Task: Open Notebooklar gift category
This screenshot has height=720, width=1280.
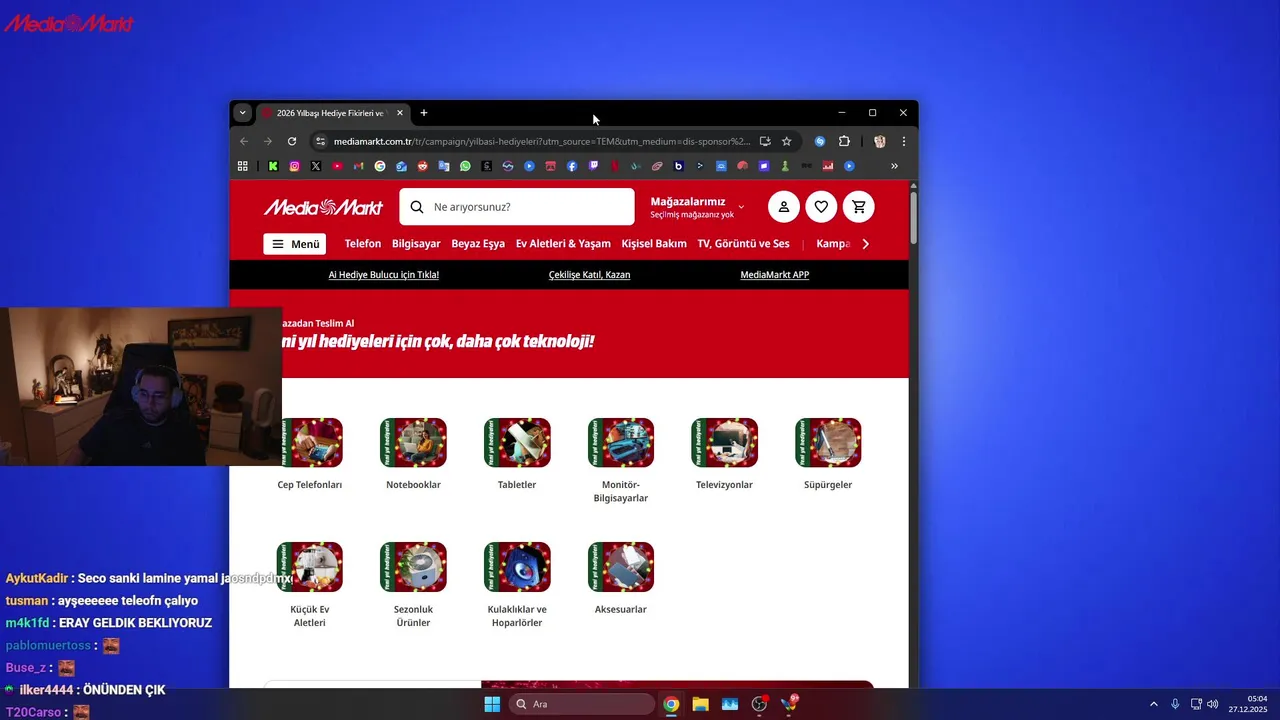Action: 413,455
